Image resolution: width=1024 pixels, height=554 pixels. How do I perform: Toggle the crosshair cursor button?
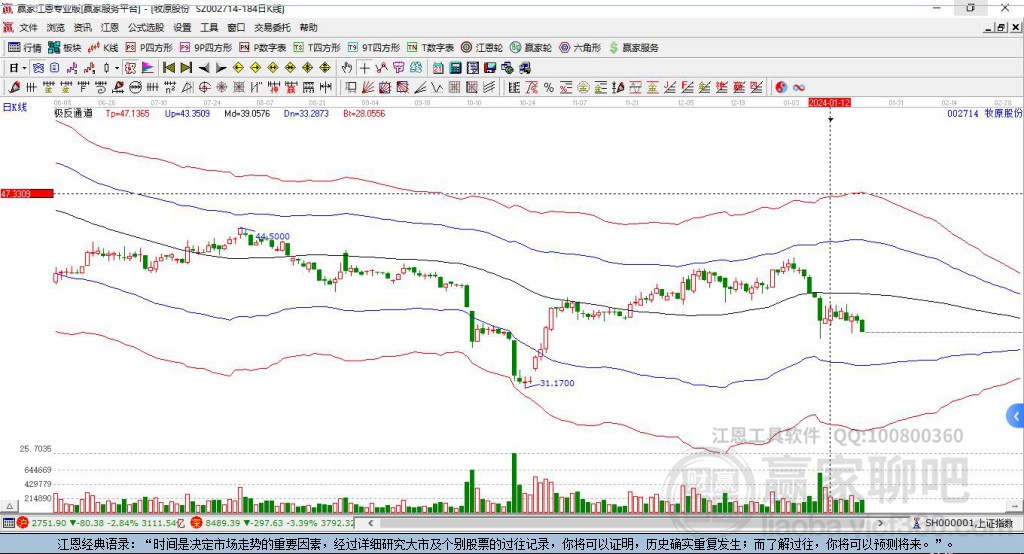(364, 68)
